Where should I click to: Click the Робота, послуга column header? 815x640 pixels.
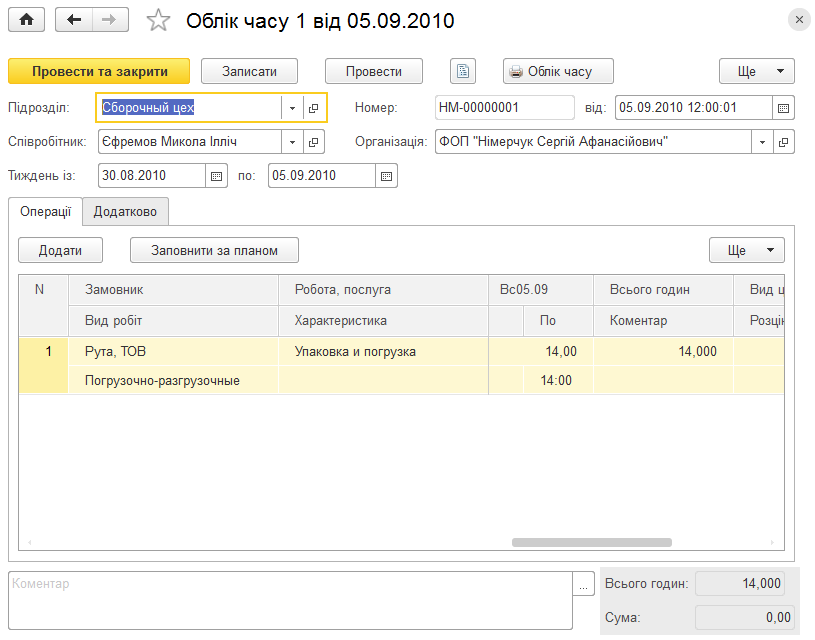tap(383, 290)
